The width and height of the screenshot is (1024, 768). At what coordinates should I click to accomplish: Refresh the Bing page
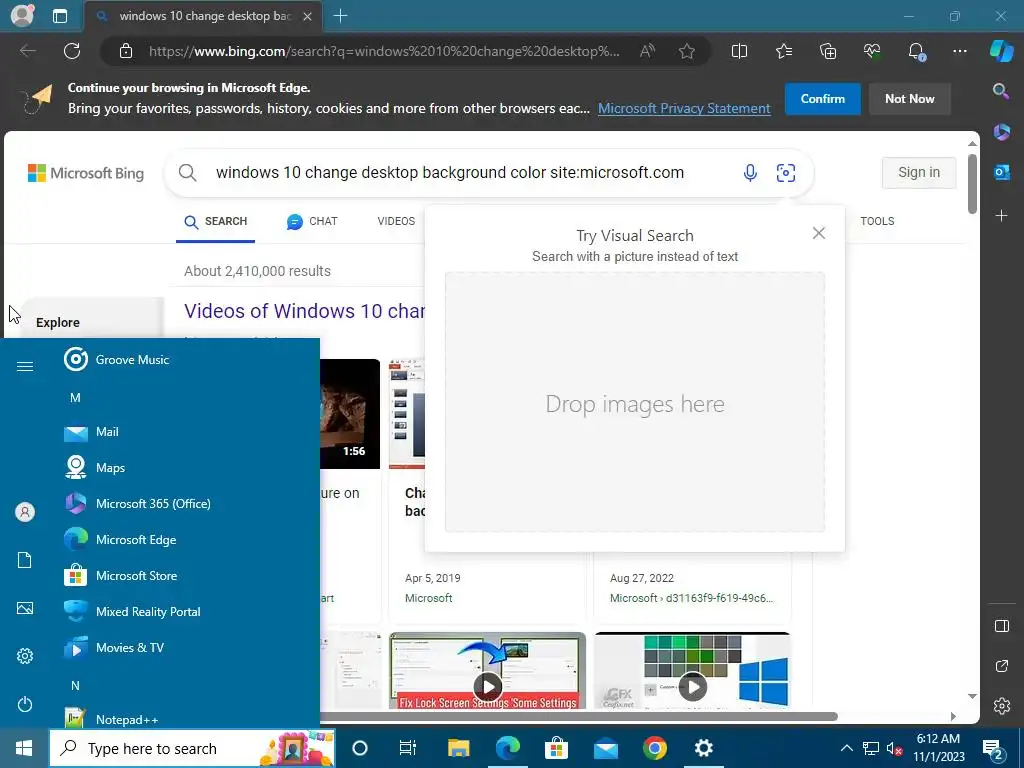point(72,51)
